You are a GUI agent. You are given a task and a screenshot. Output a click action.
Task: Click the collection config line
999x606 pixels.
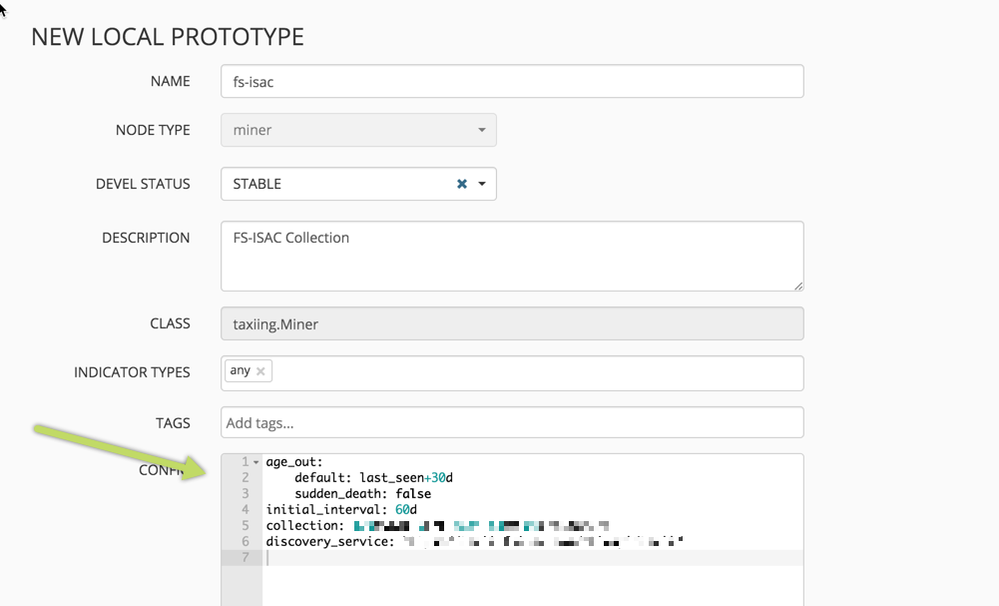tap(305, 526)
